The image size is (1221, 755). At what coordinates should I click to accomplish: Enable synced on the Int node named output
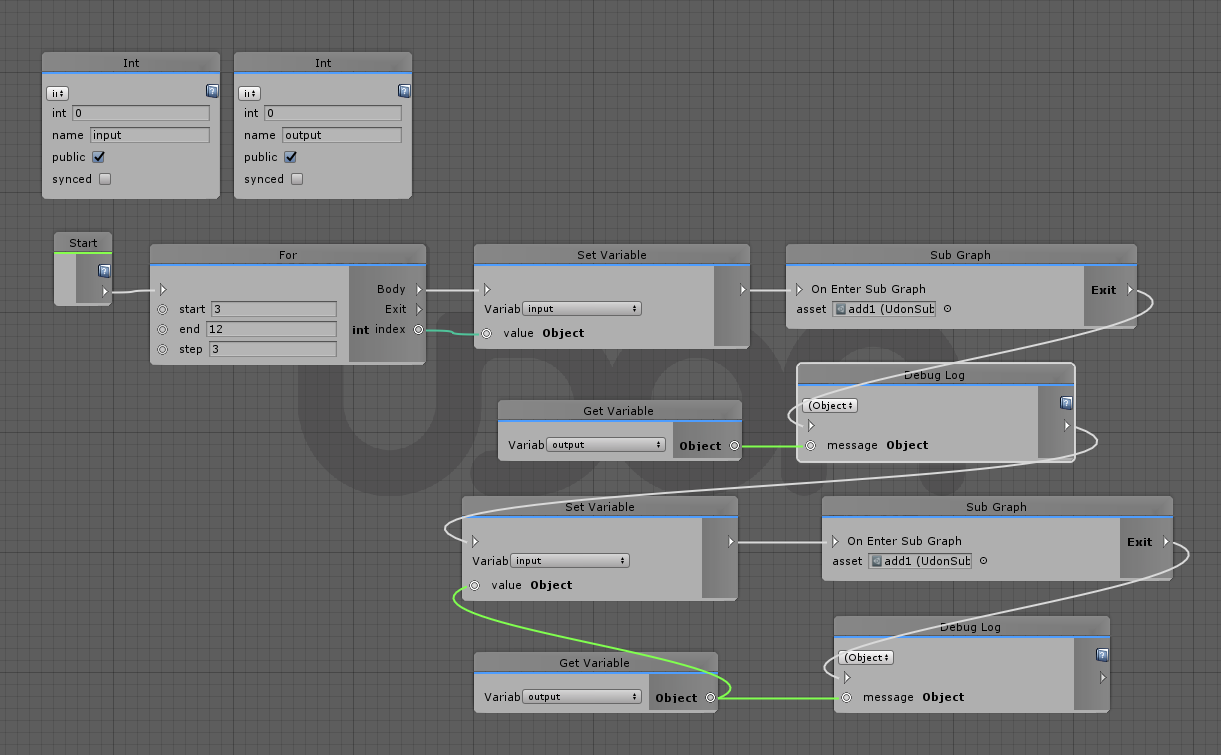[296, 179]
